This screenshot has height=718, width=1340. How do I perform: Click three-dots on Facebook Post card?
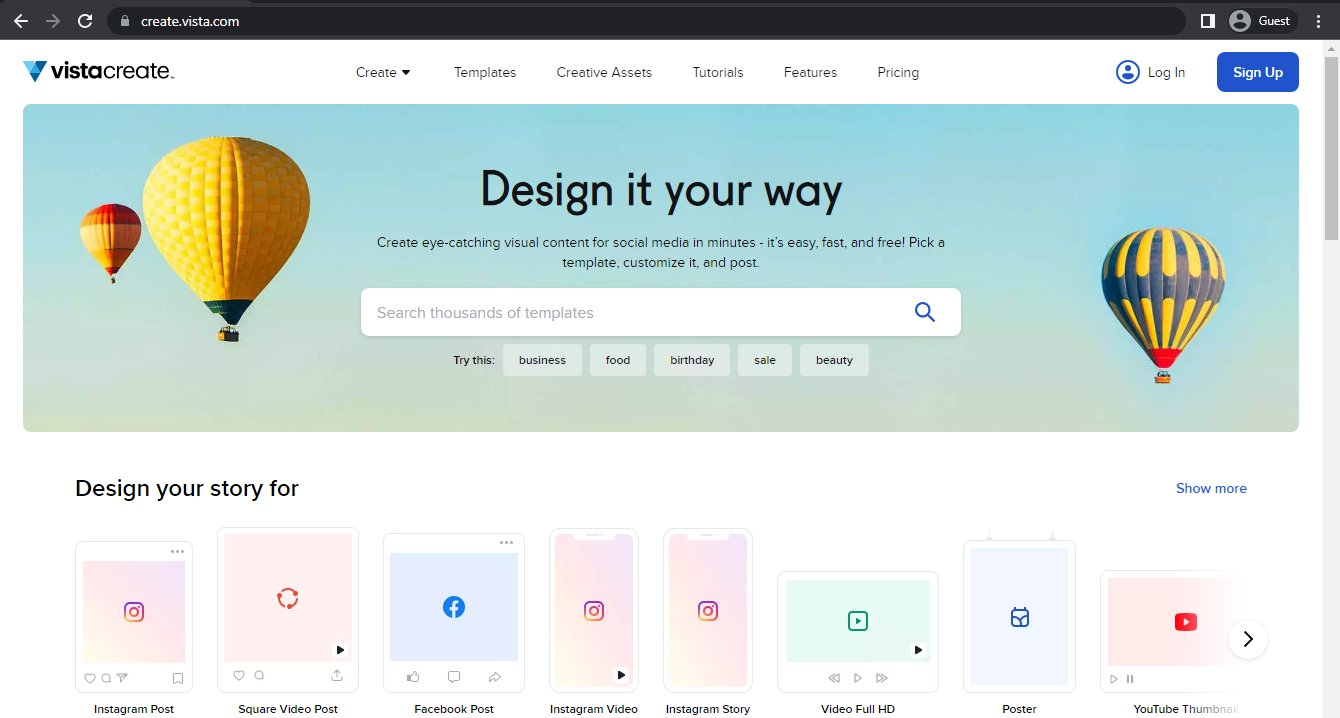[x=506, y=543]
